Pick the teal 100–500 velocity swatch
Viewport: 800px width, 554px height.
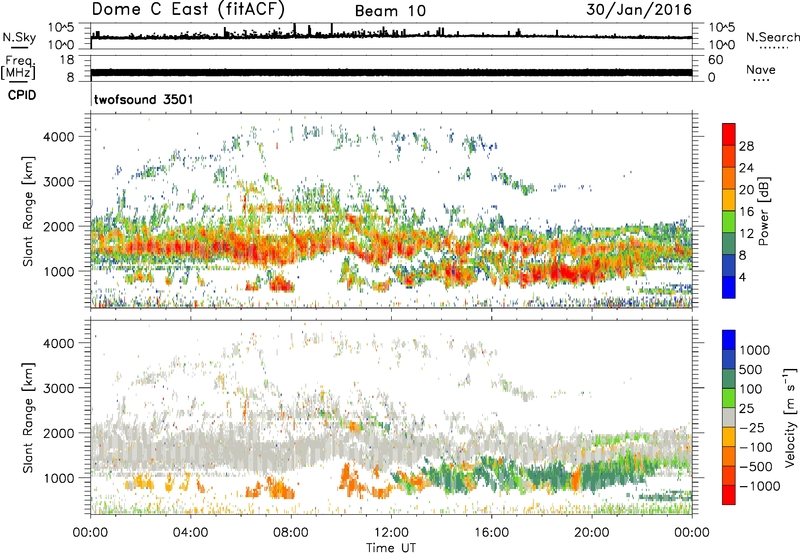coord(729,379)
